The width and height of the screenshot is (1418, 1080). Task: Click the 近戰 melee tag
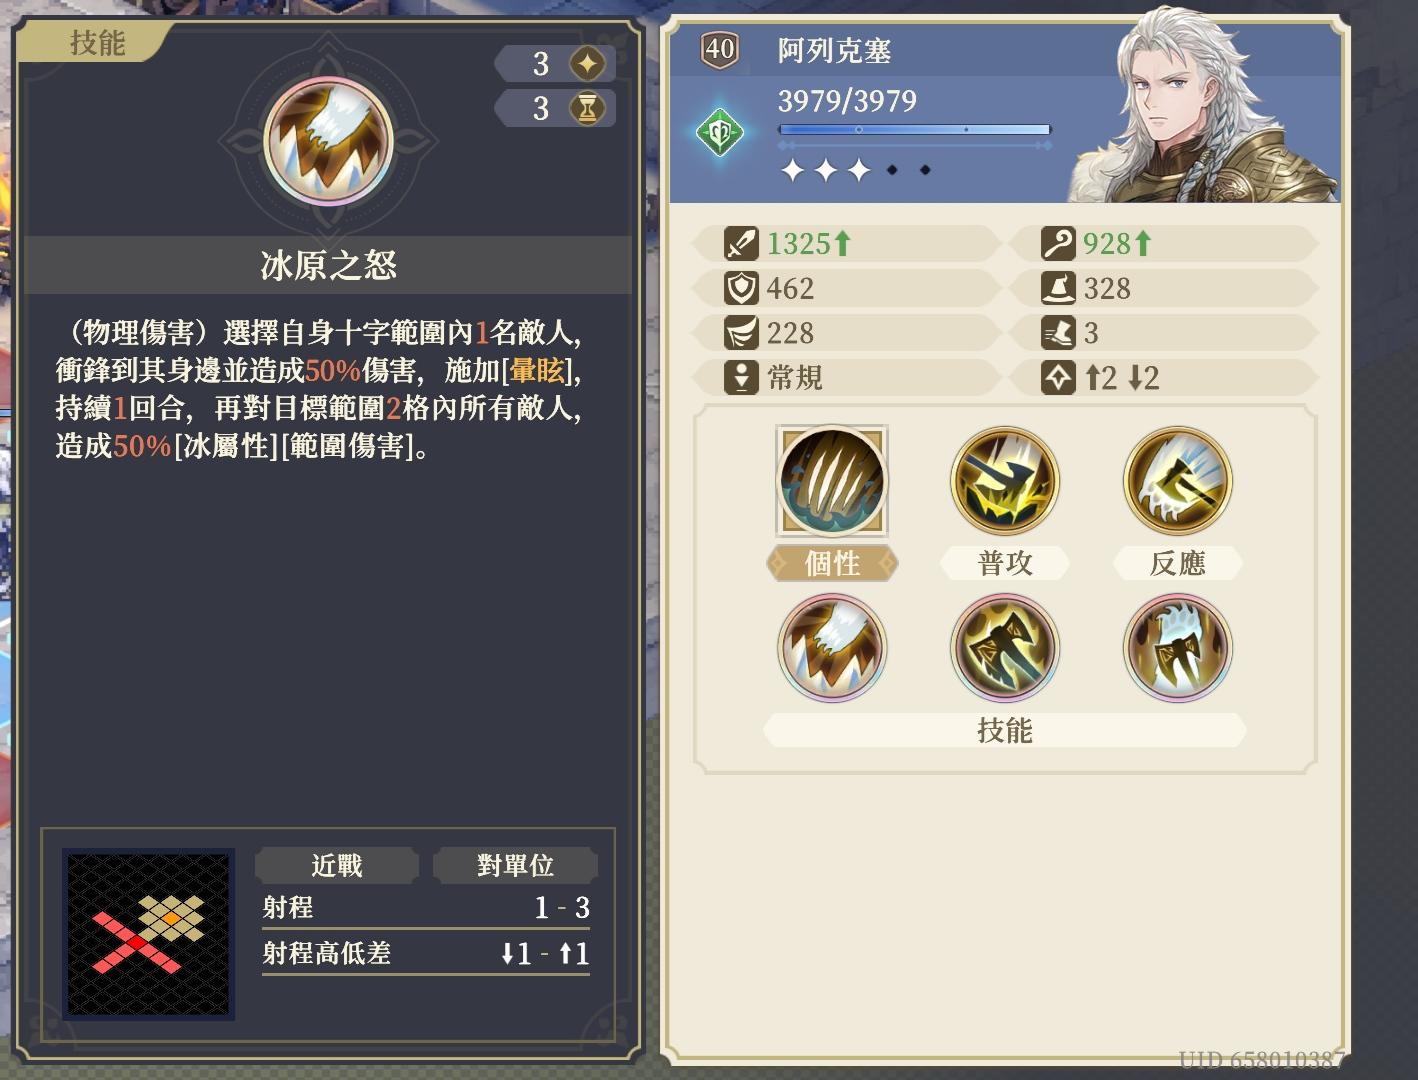click(x=337, y=865)
